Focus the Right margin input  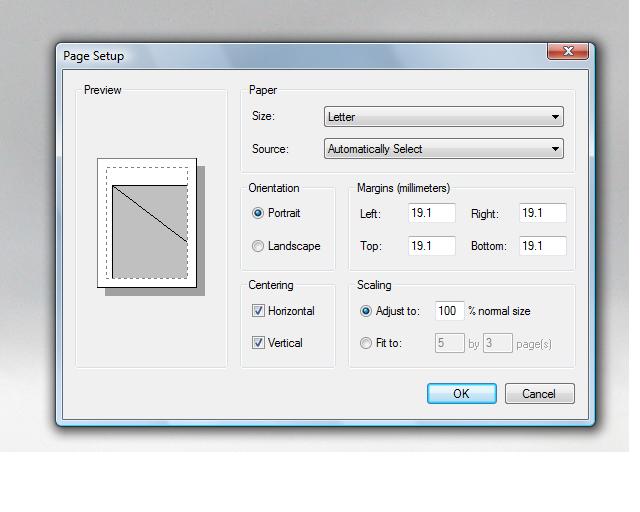pyautogui.click(x=542, y=213)
